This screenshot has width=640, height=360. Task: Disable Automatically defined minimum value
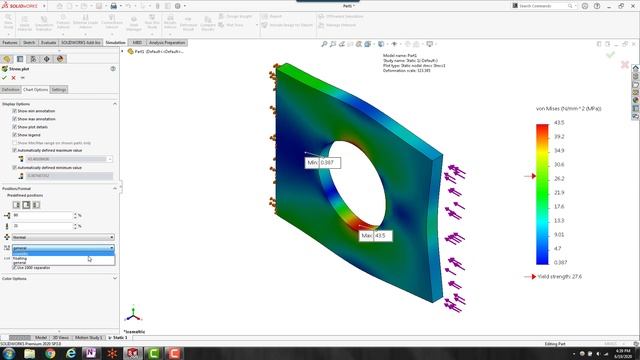pos(15,167)
